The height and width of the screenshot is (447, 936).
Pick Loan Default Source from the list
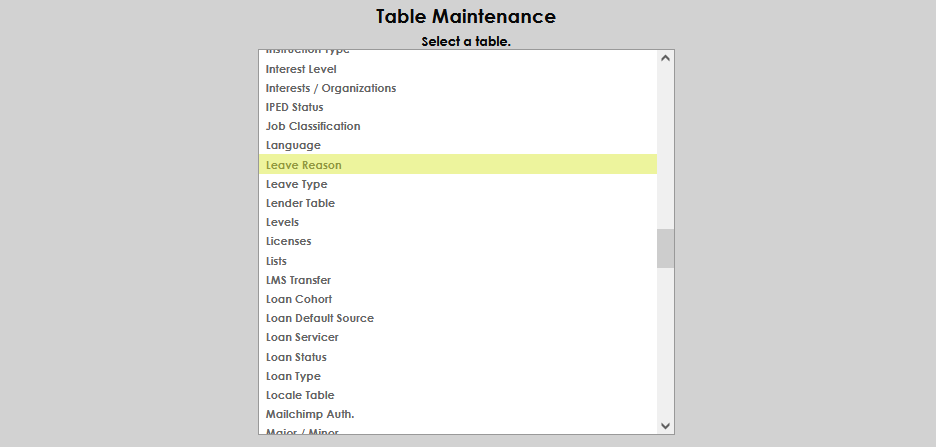(320, 318)
